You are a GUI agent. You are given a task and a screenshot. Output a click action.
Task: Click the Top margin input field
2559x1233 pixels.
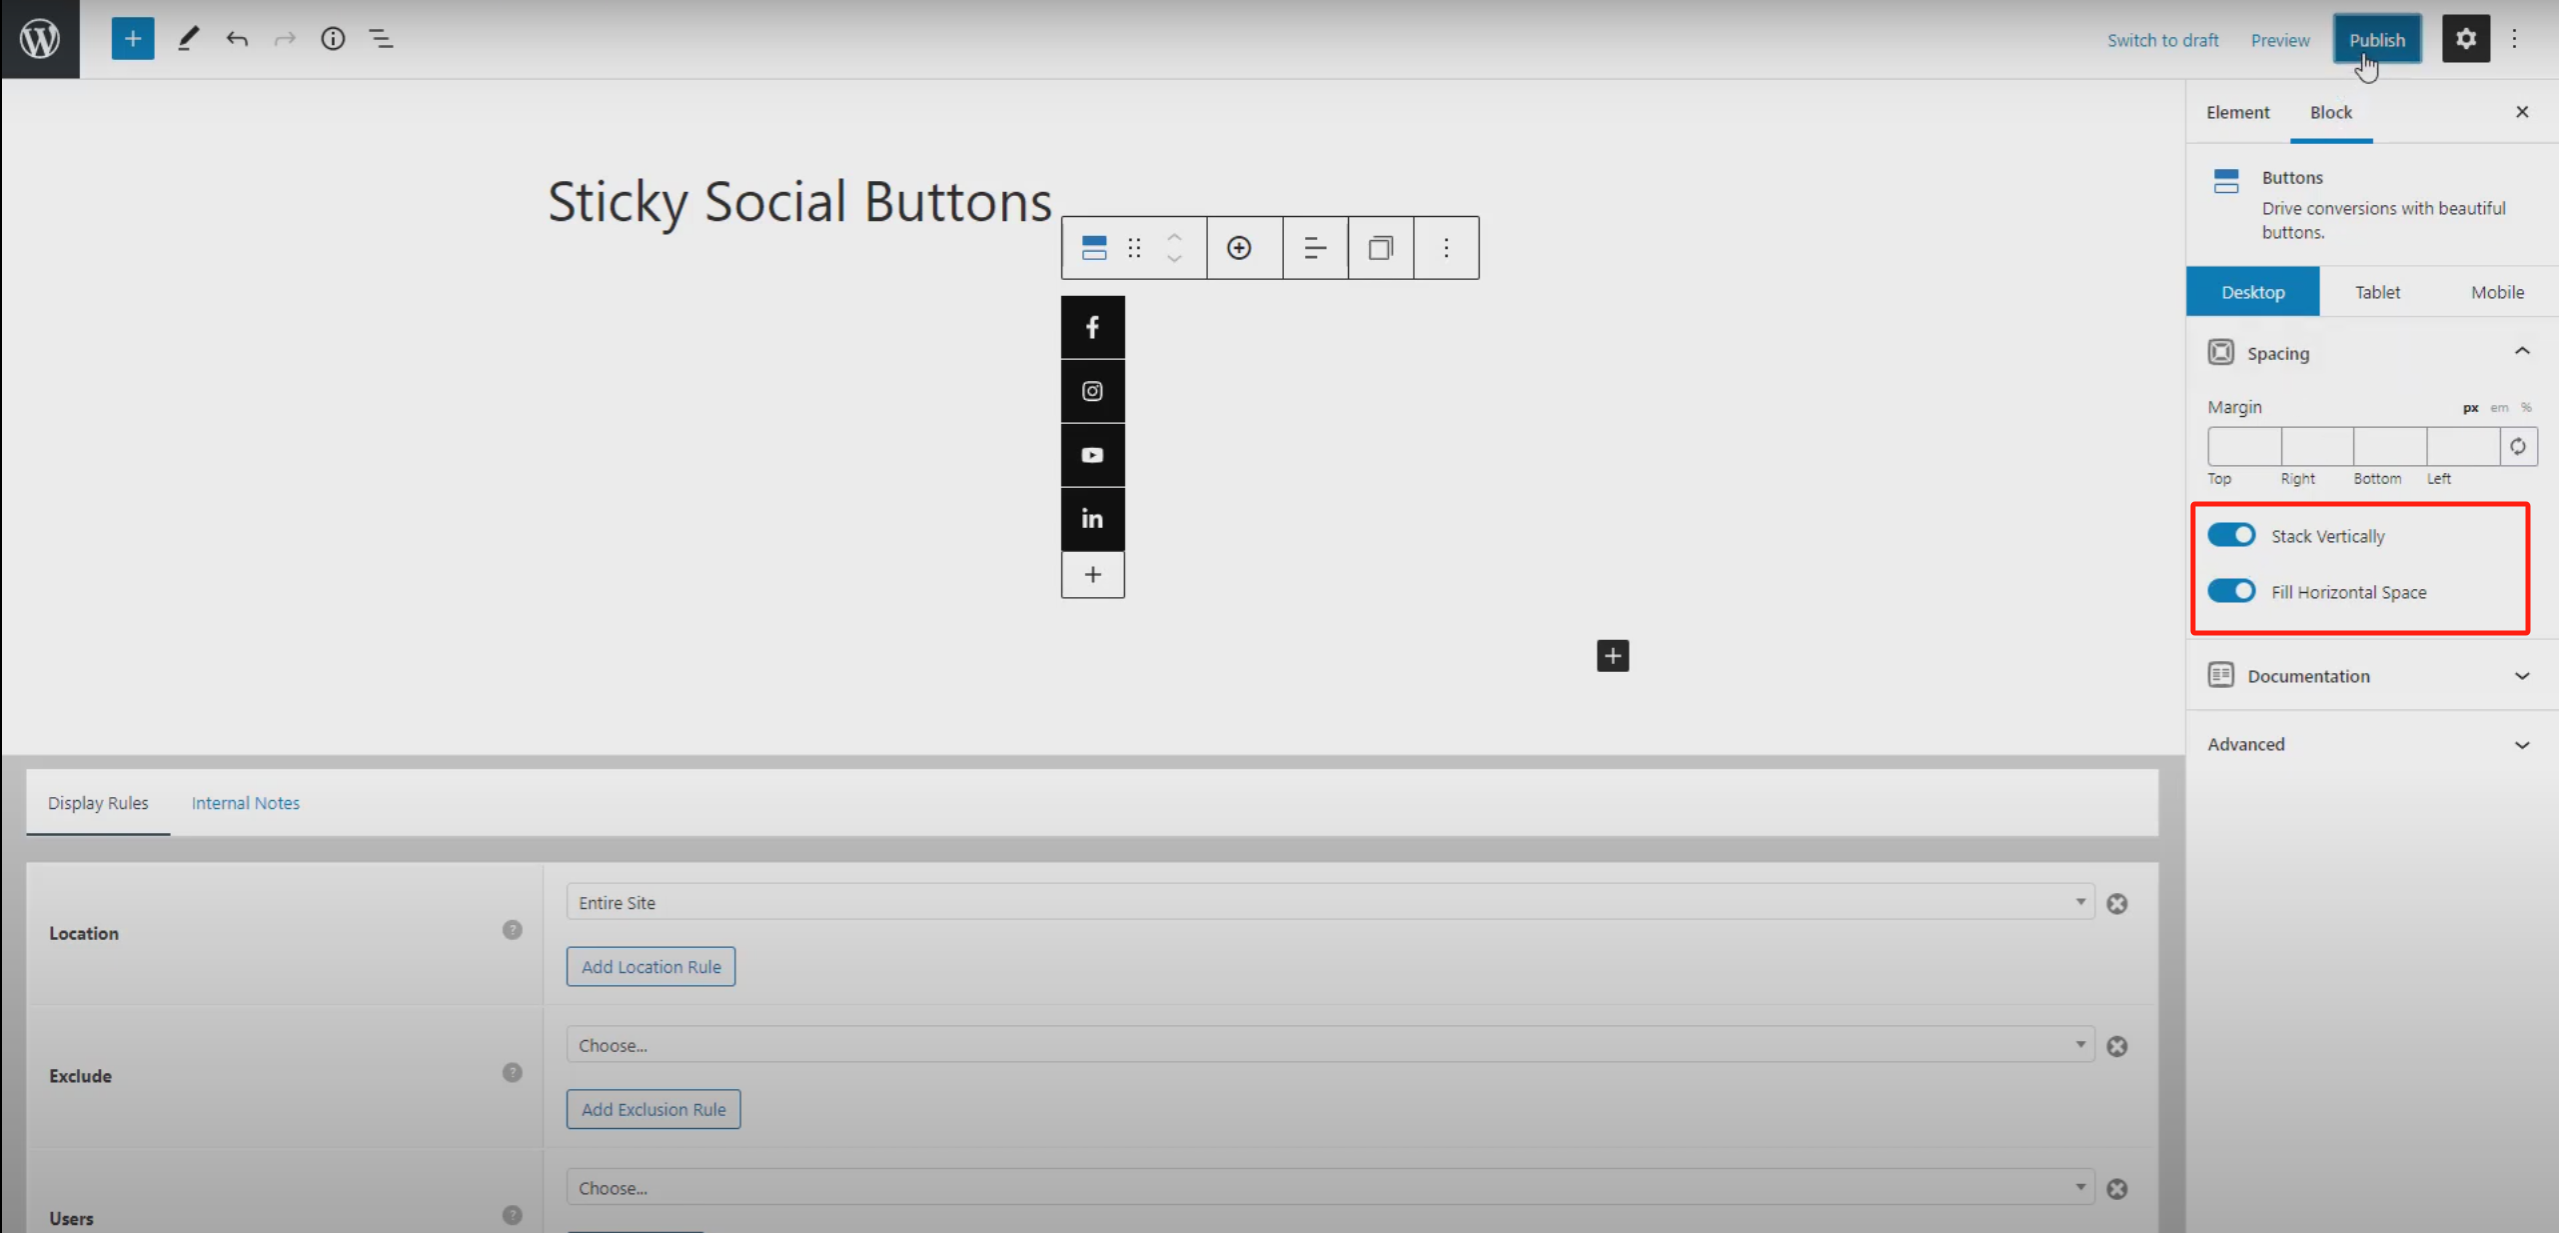pyautogui.click(x=2243, y=447)
